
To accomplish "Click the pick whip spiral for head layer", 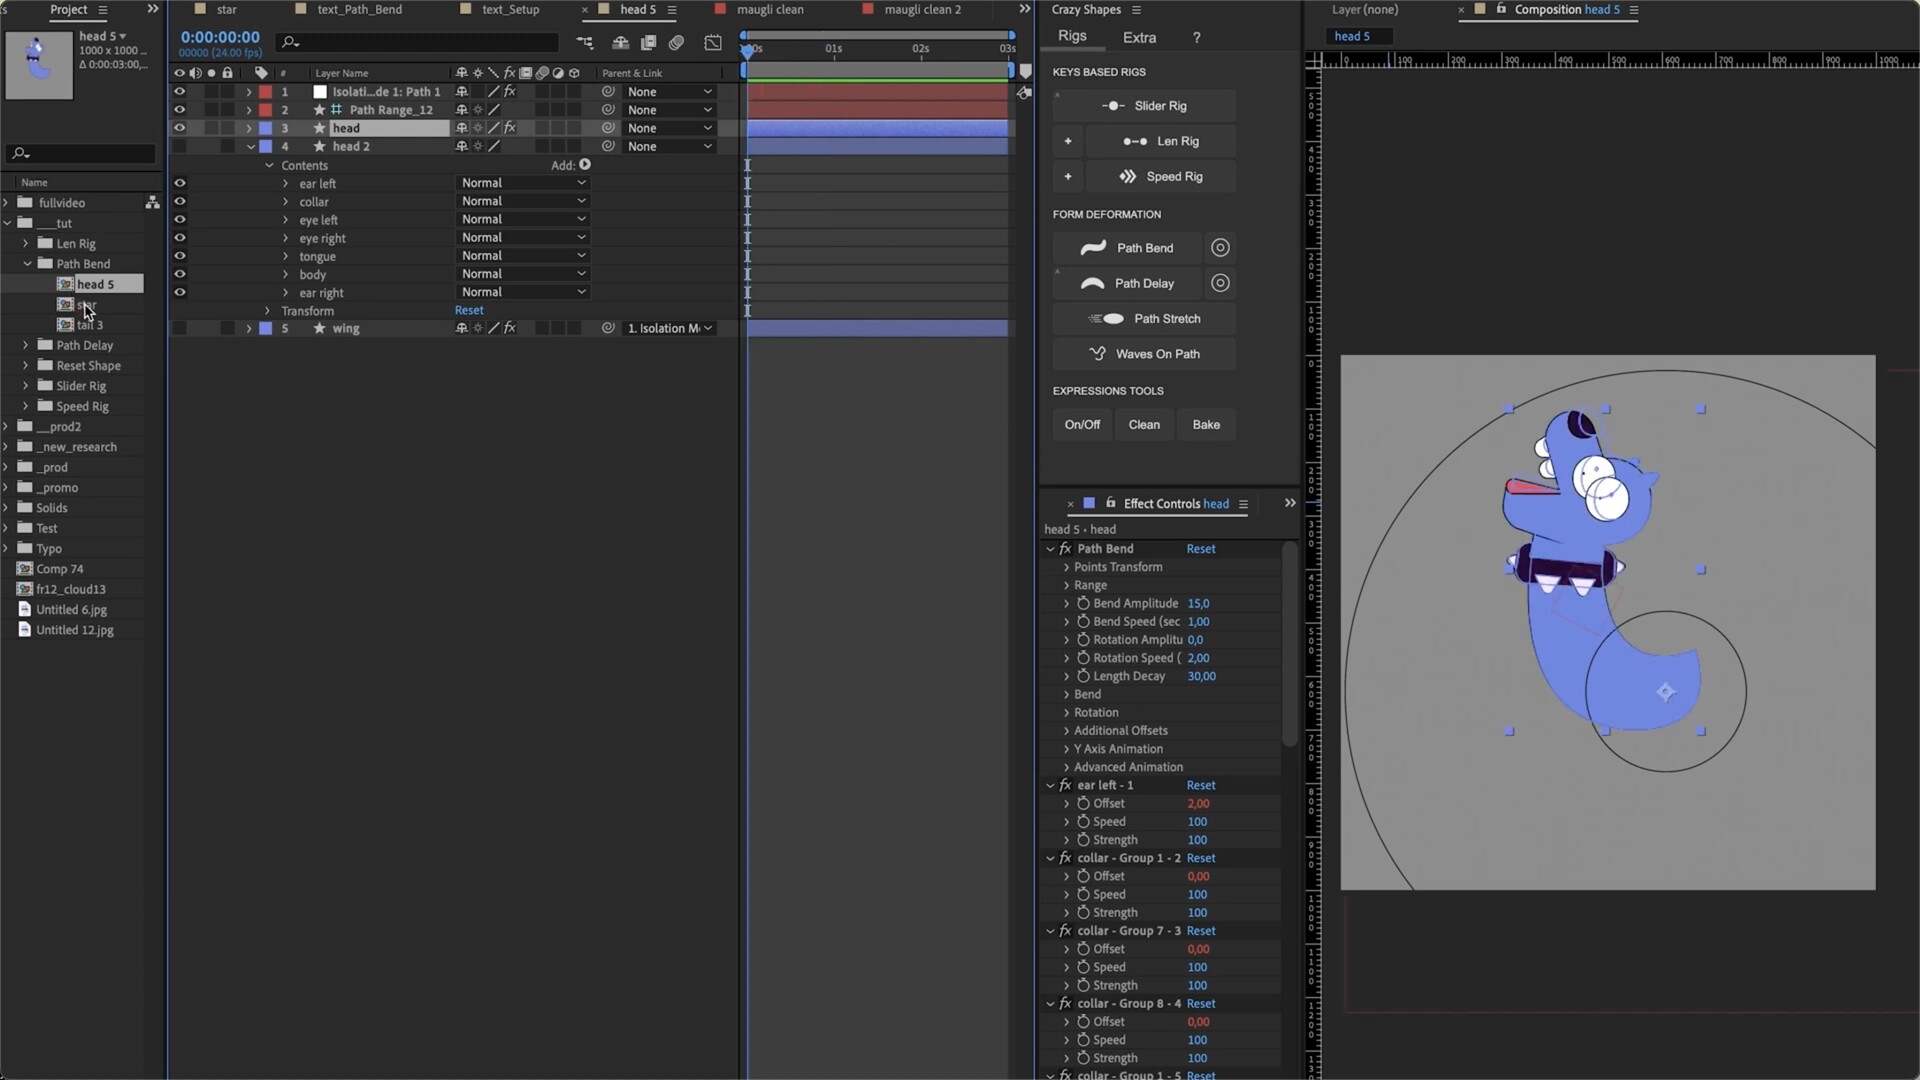I will (607, 128).
